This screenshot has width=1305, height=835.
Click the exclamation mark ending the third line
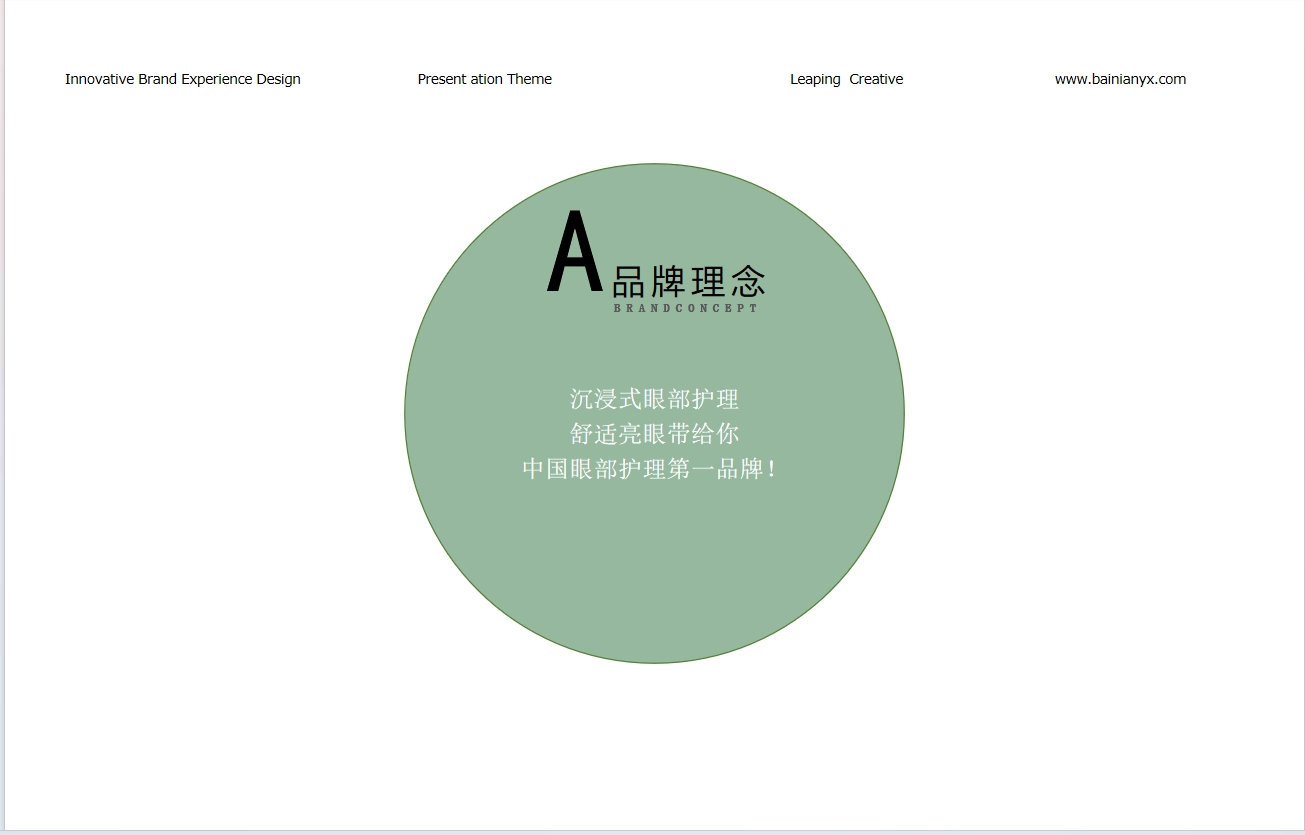point(772,469)
